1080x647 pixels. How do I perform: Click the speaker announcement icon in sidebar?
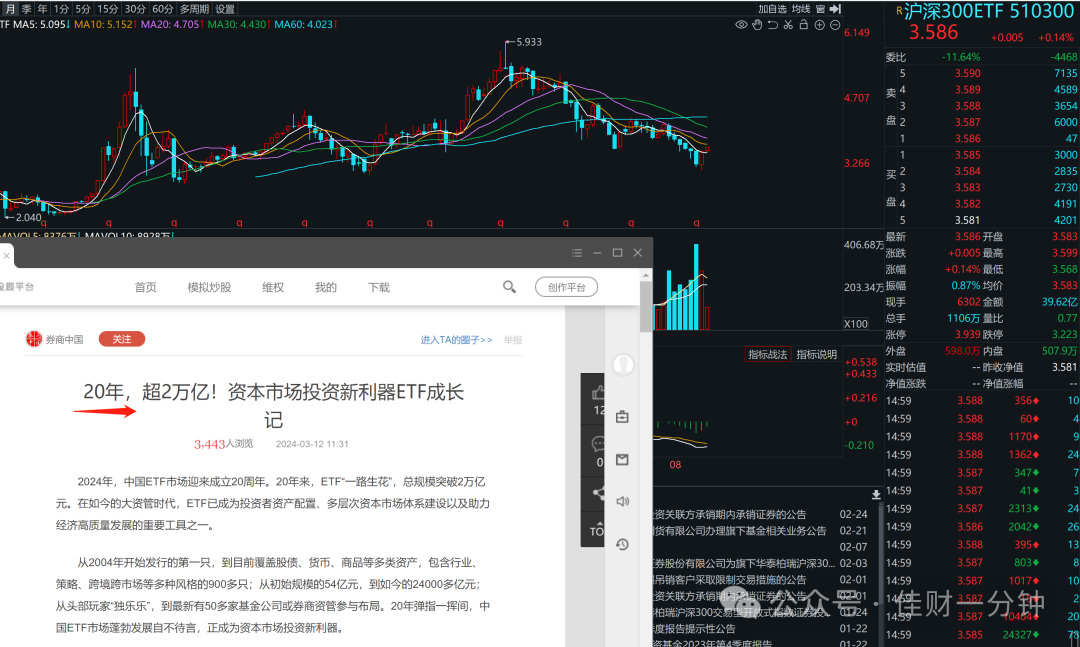click(622, 502)
